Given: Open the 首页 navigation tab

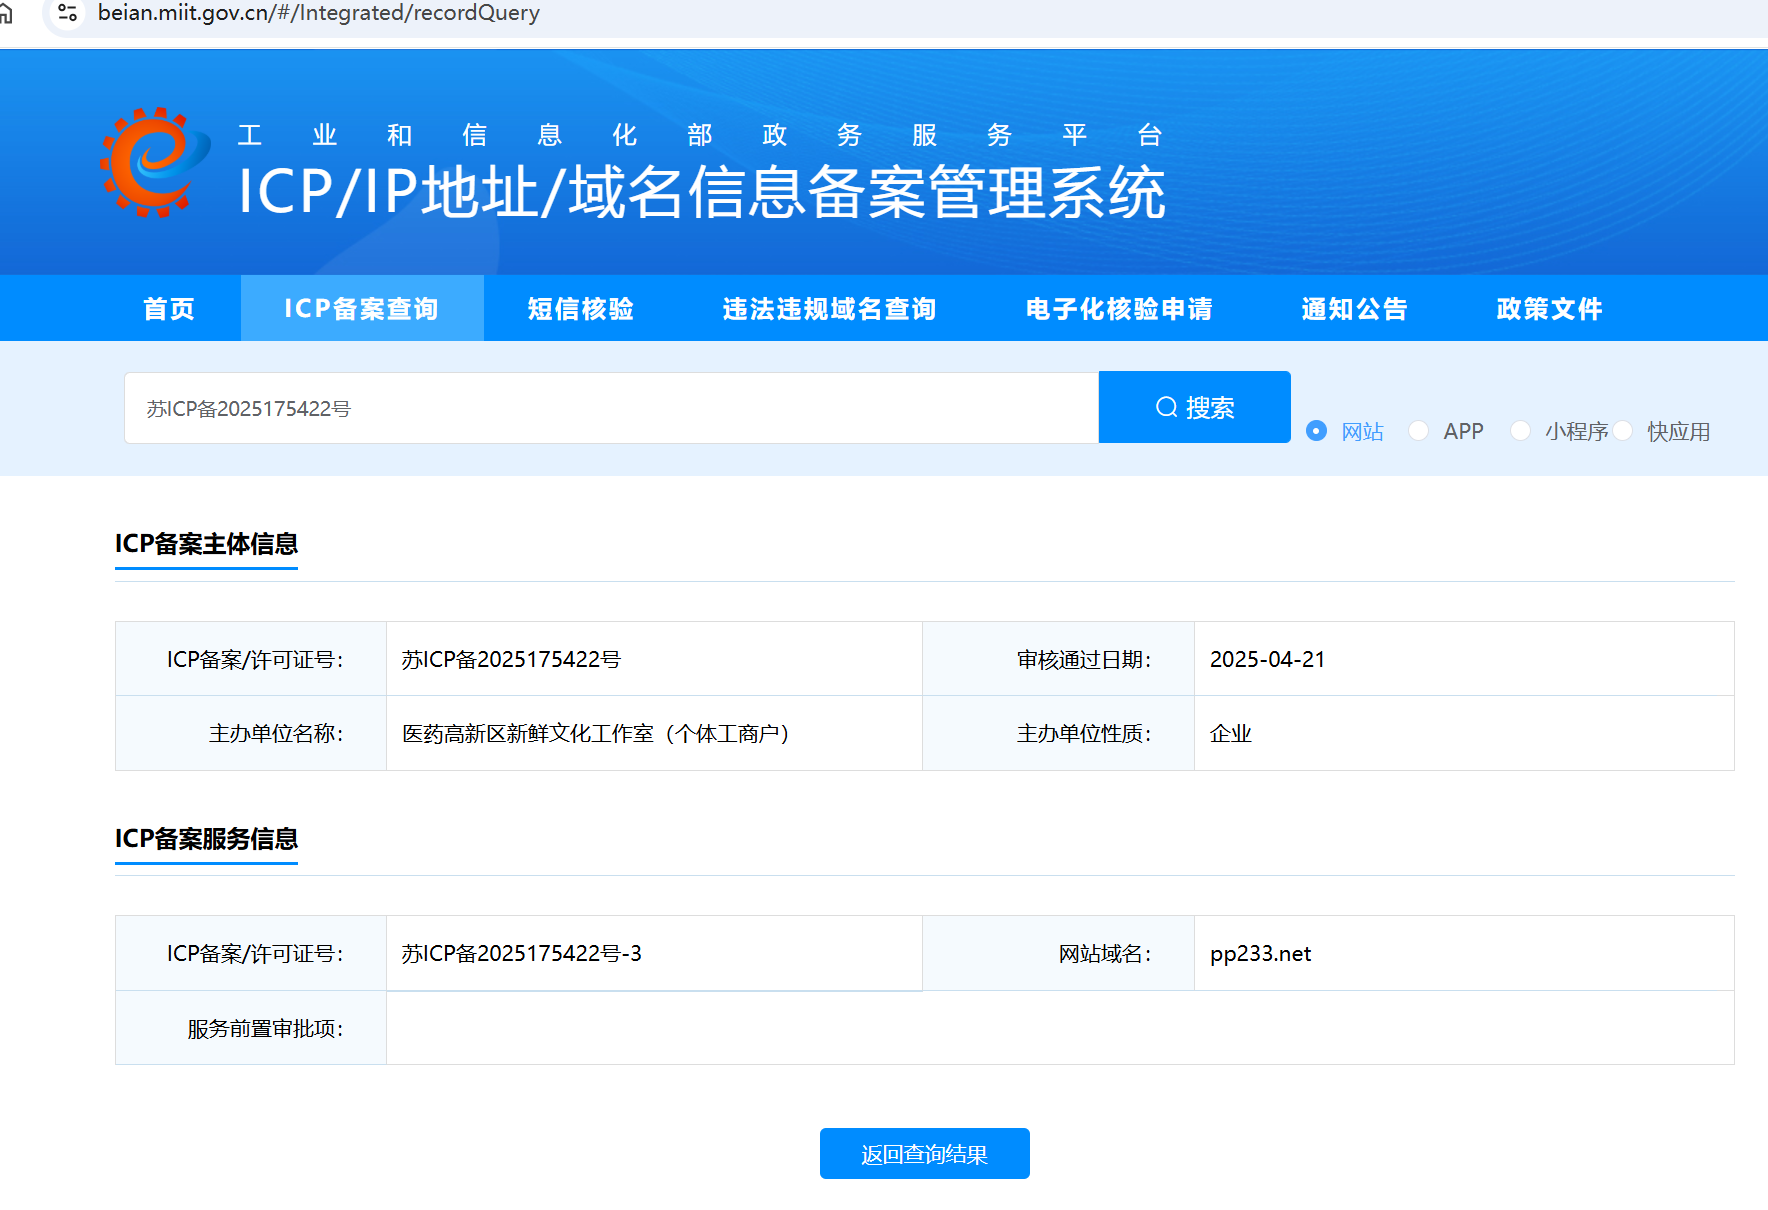Looking at the screenshot, I should coord(169,308).
